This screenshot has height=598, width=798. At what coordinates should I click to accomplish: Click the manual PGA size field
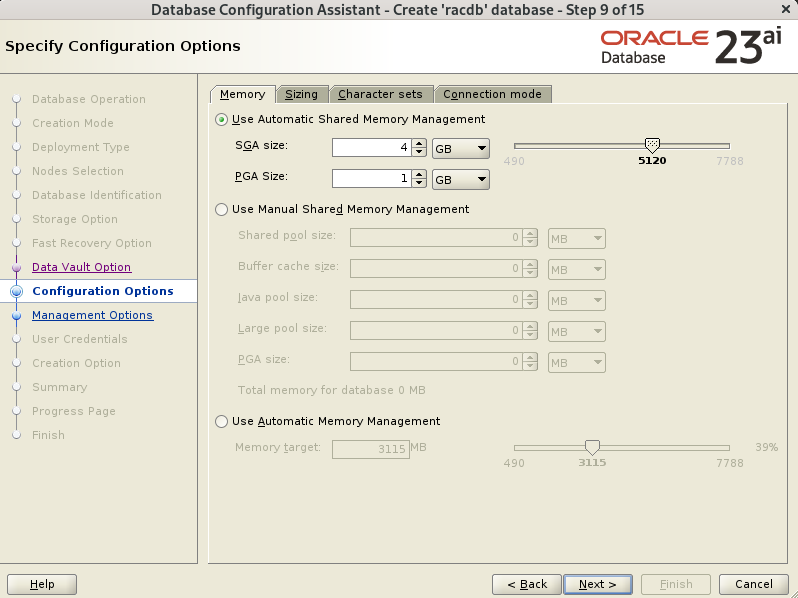click(x=436, y=362)
